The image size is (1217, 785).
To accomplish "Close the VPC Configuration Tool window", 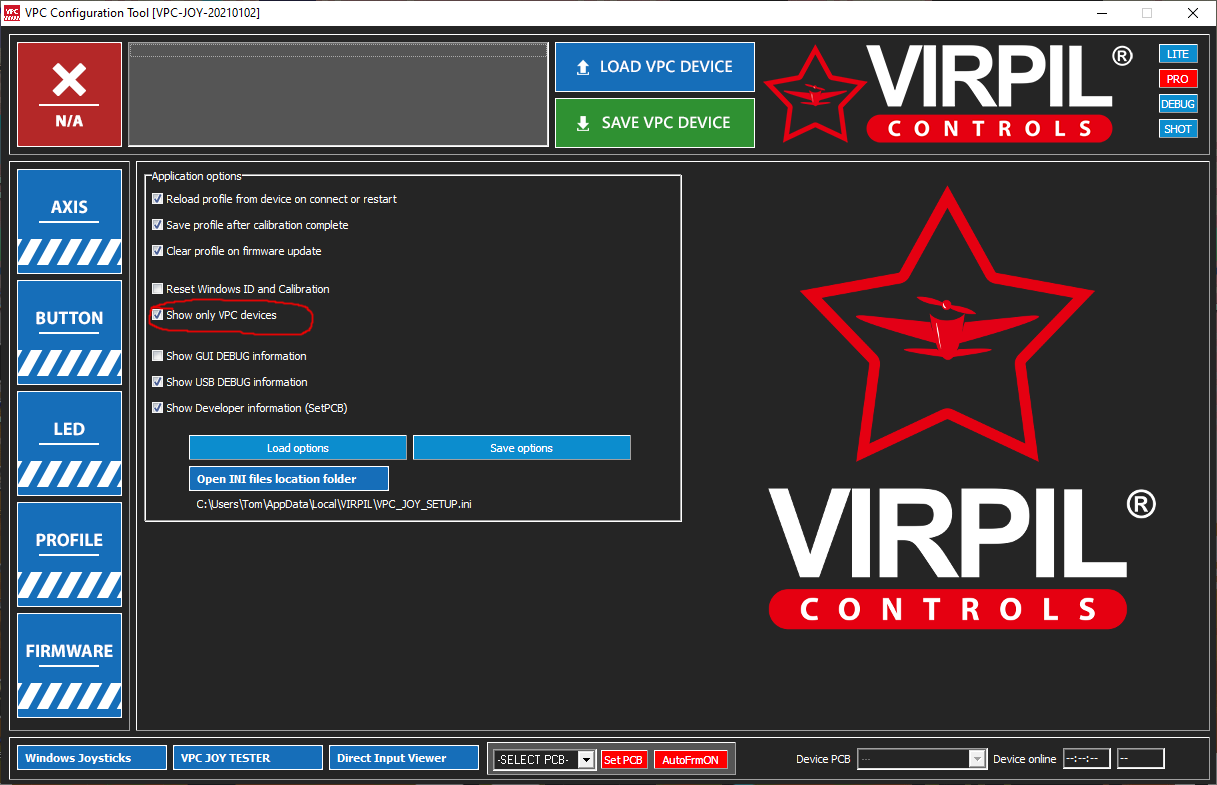I will point(1192,13).
